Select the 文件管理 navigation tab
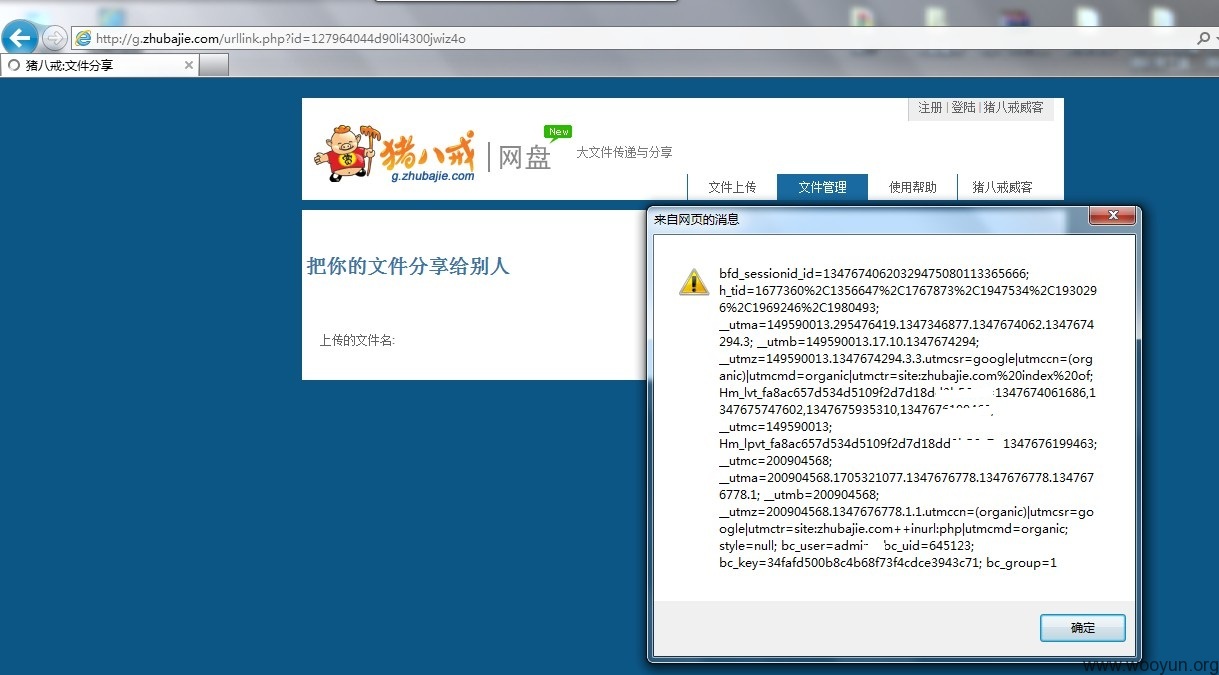This screenshot has width=1219, height=675. point(822,187)
